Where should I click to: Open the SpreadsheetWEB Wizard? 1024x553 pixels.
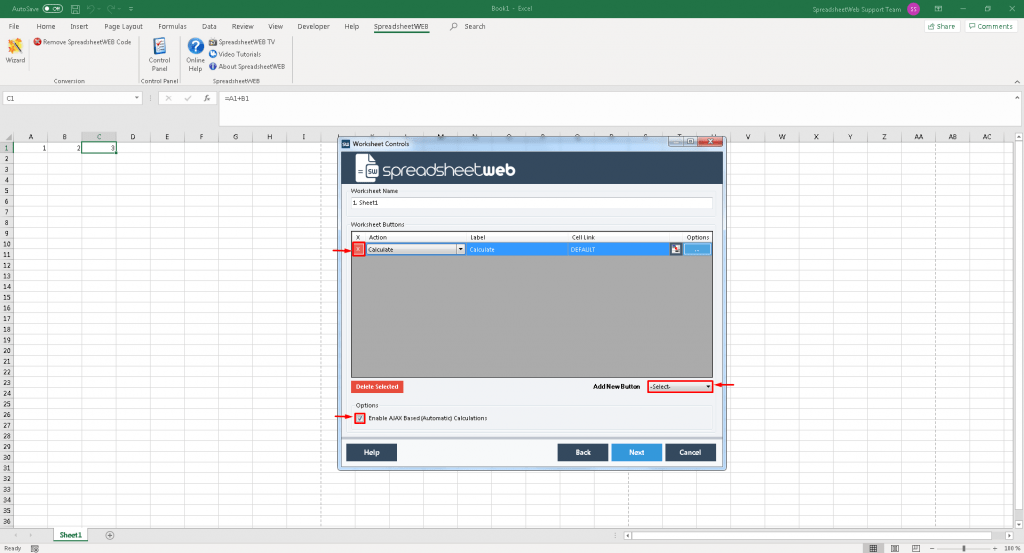tap(15, 51)
